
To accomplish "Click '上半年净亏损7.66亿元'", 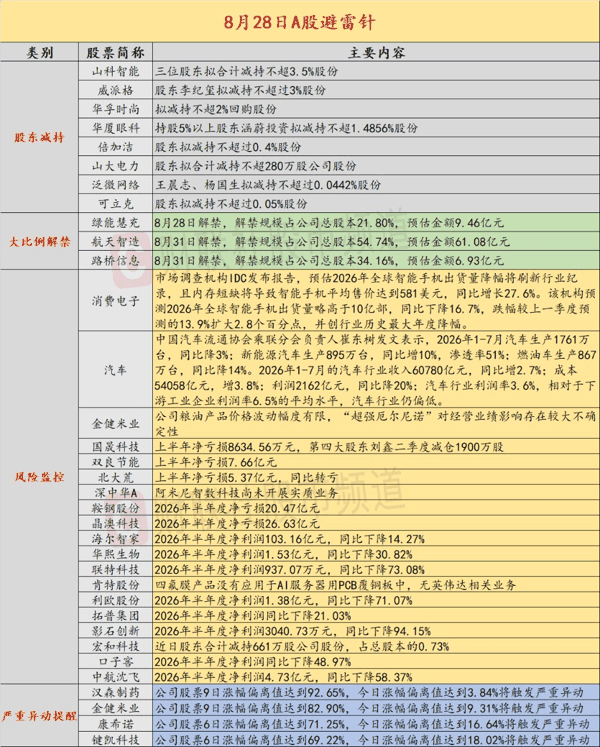I will tap(215, 462).
